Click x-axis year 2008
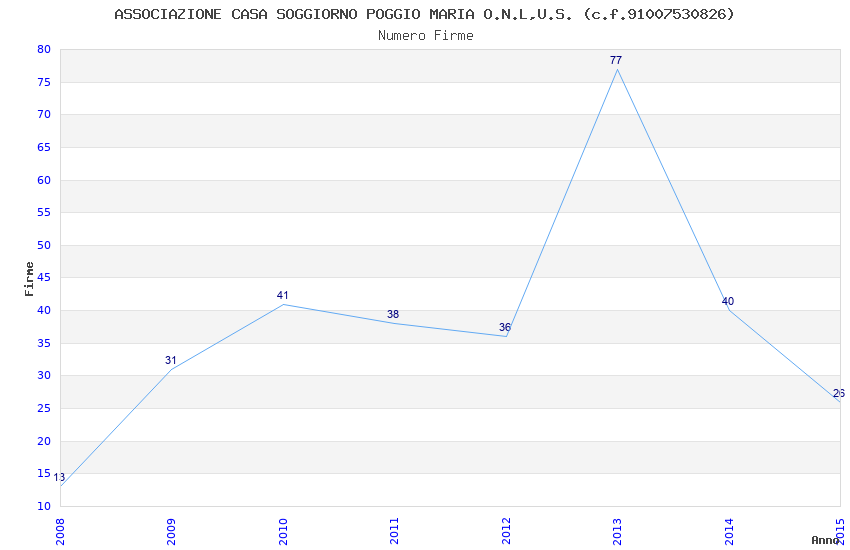Image resolution: width=850 pixels, height=550 pixels. pos(60,531)
